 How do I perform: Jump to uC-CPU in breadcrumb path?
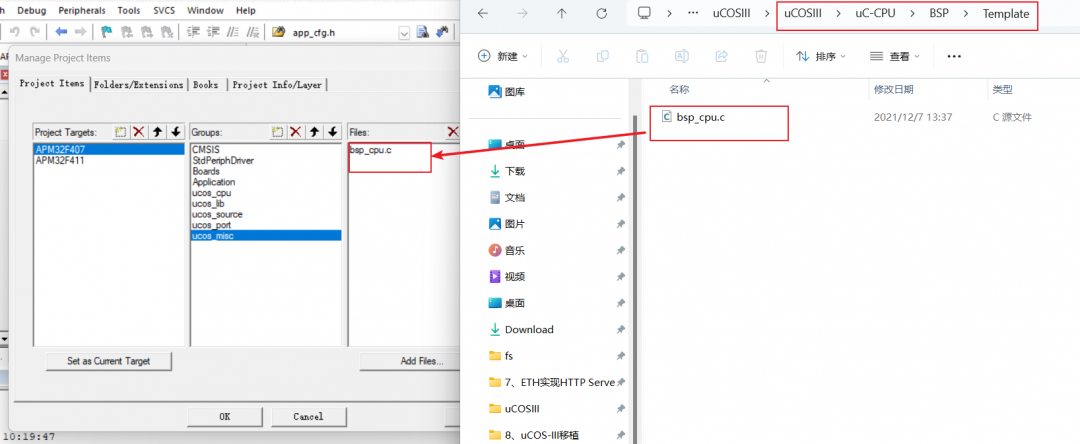pos(875,14)
